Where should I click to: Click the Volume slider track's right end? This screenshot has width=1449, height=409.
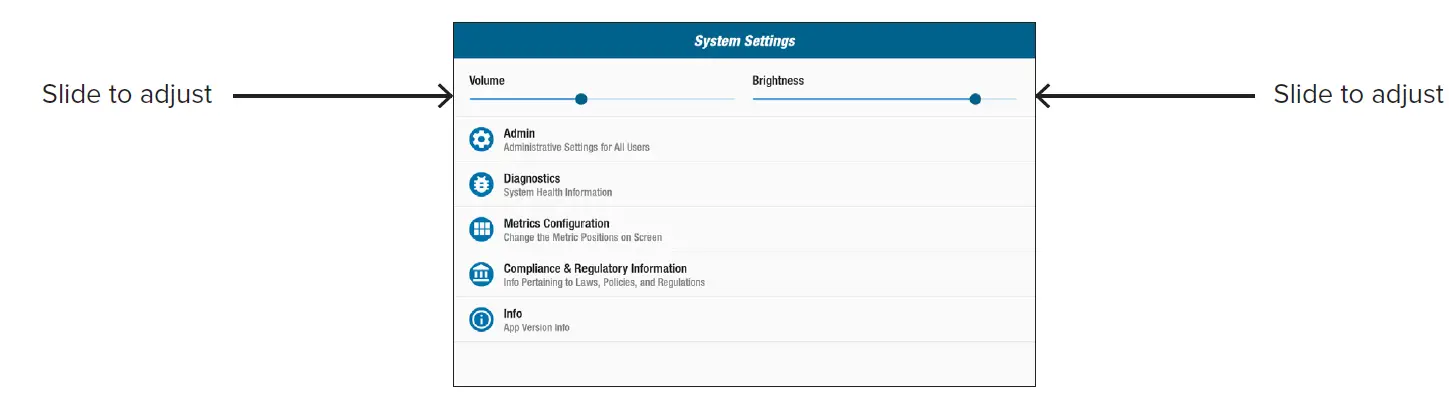point(726,99)
